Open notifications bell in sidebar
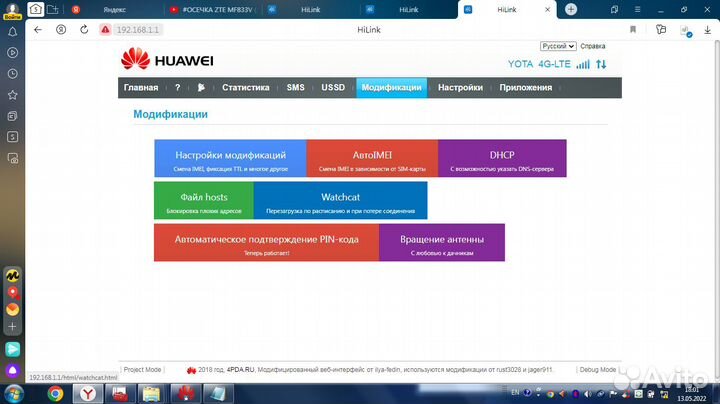The width and height of the screenshot is (720, 404). pos(12,32)
